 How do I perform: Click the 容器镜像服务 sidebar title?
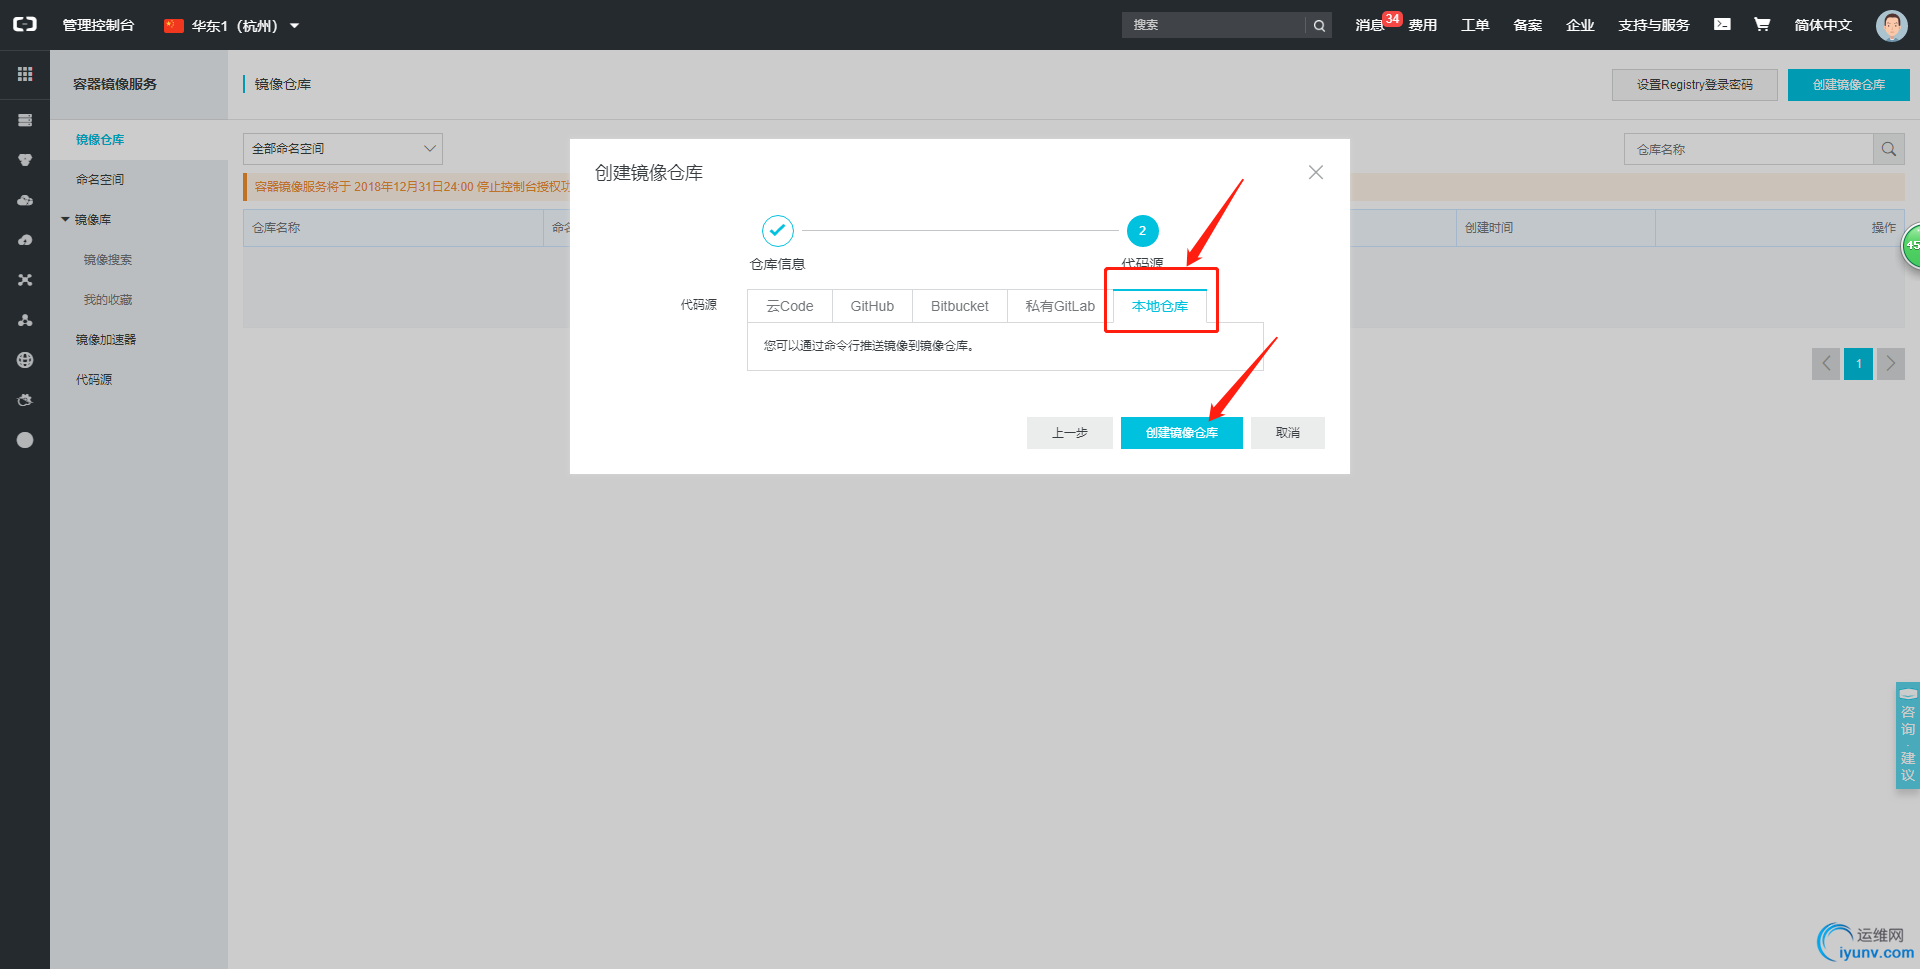click(x=115, y=84)
